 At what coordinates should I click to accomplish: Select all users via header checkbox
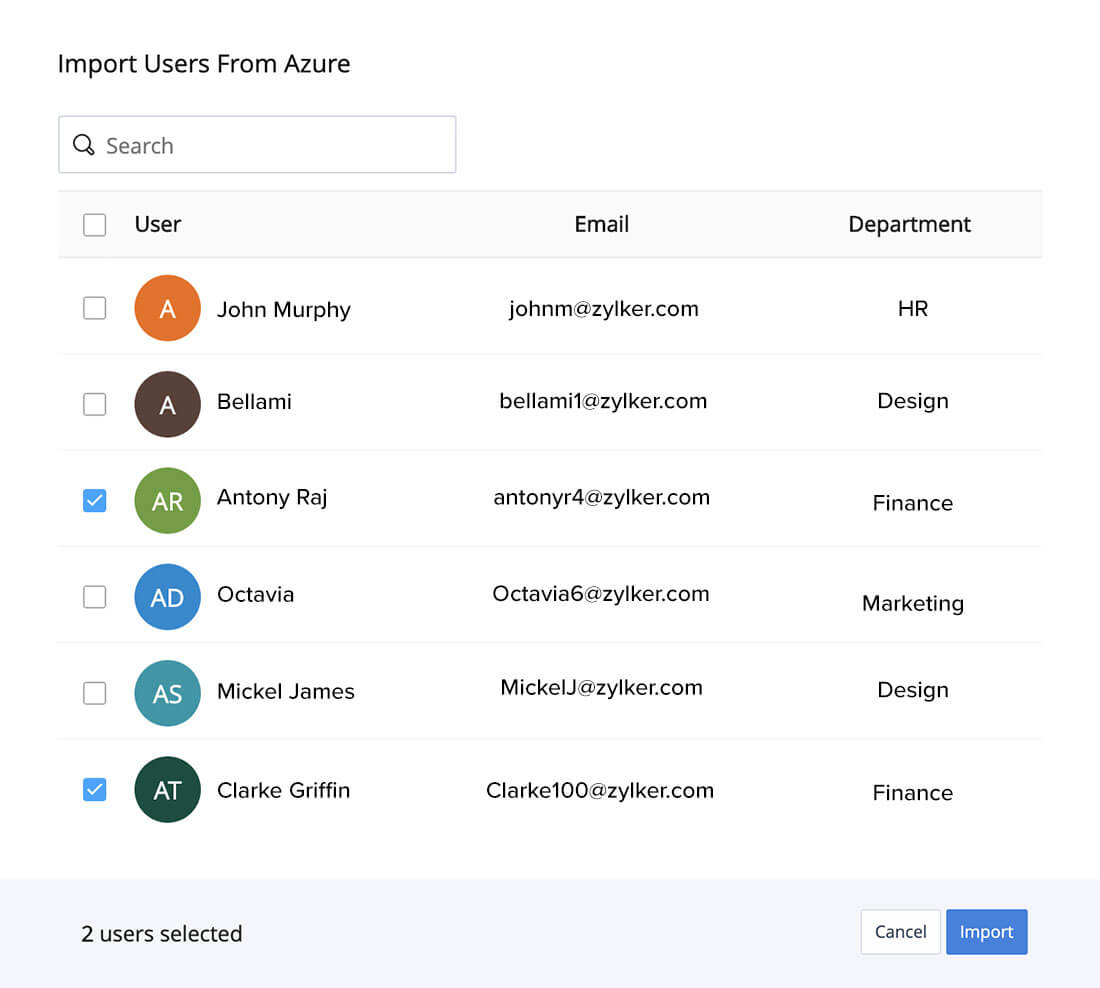pyautogui.click(x=94, y=224)
